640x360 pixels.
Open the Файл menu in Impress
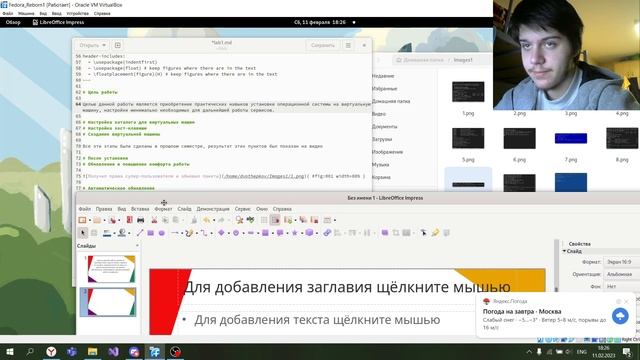pyautogui.click(x=84, y=209)
